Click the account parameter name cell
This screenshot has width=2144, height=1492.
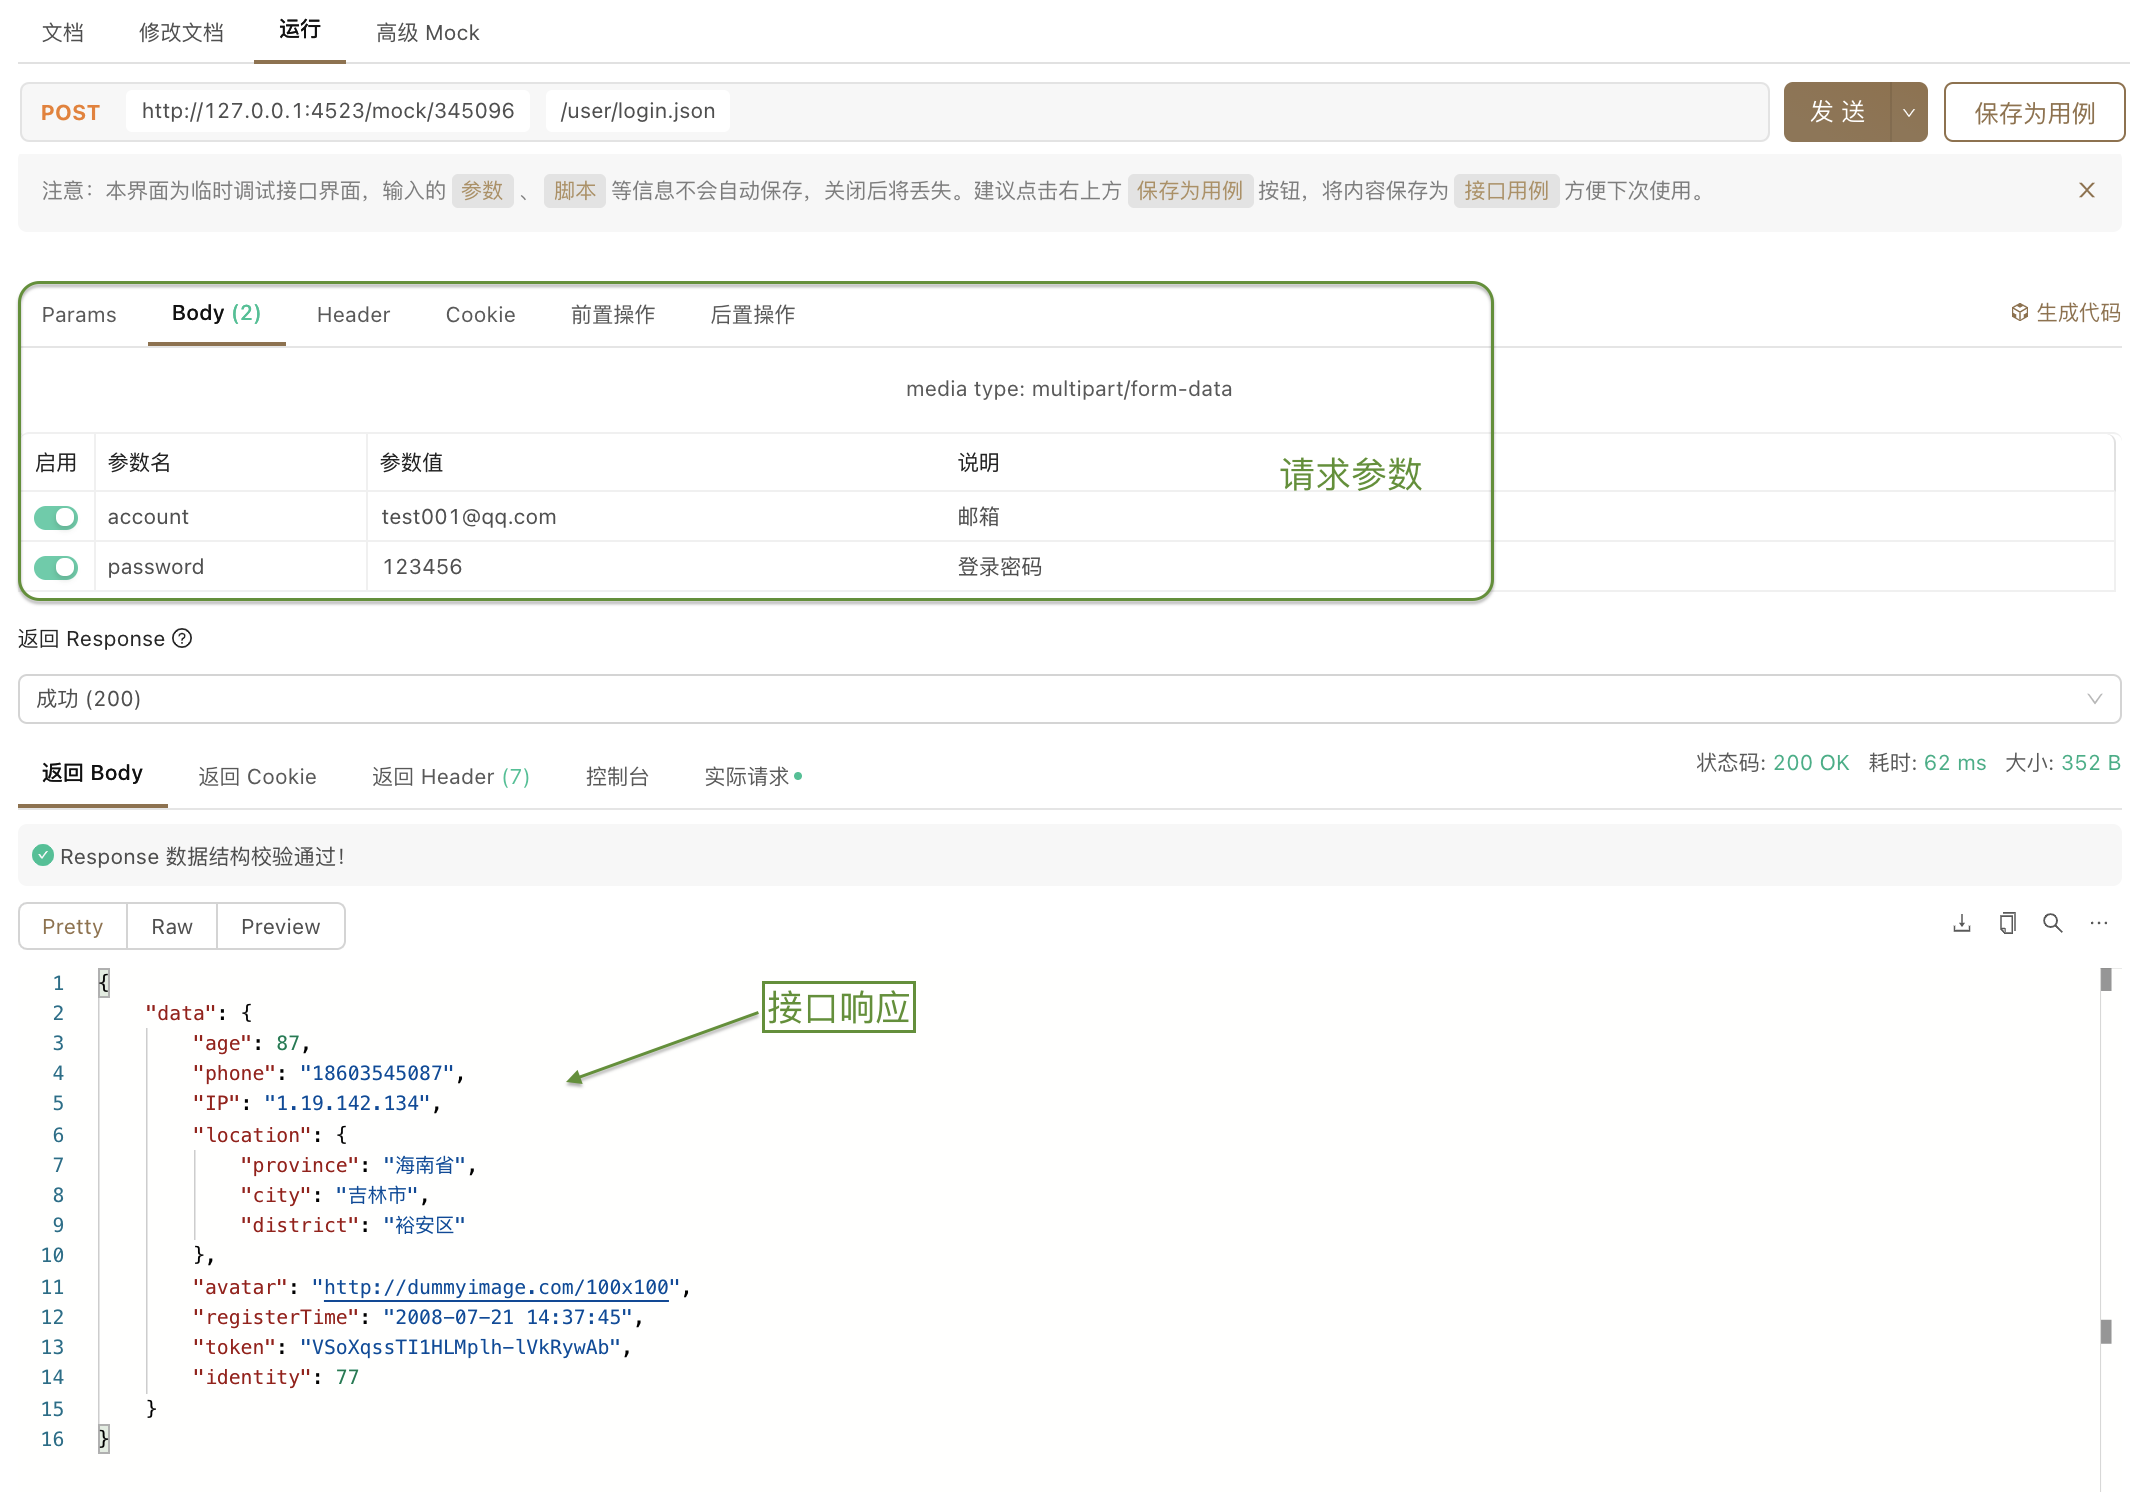(x=231, y=517)
